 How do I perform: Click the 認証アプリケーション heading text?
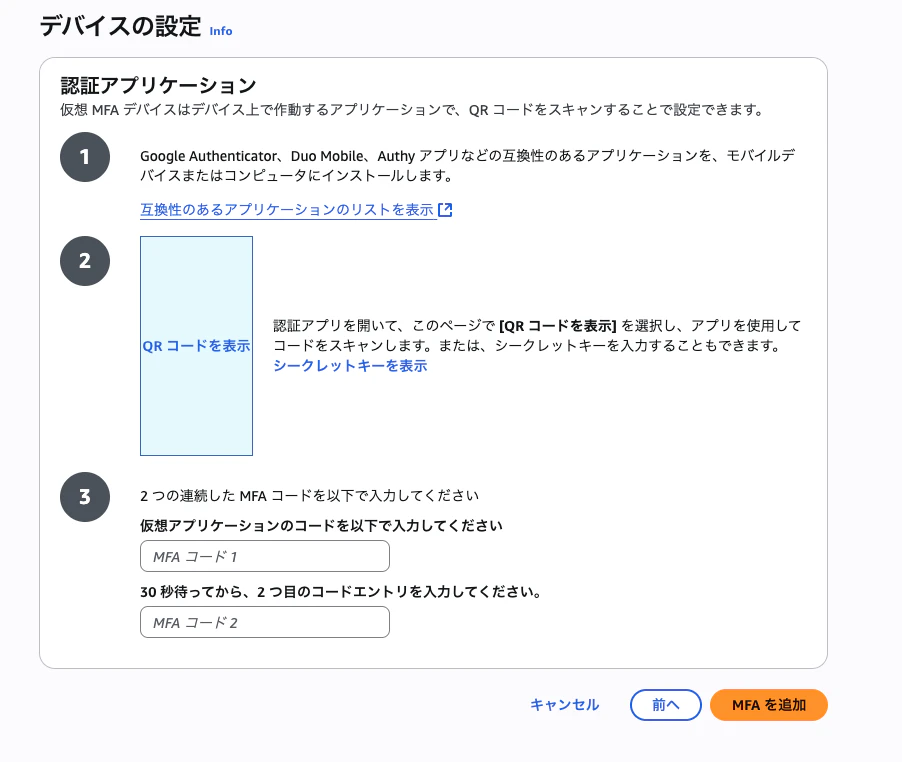tap(158, 86)
